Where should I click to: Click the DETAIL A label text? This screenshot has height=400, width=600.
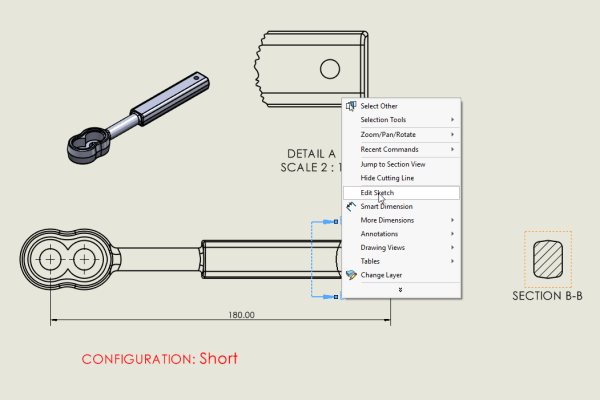[x=311, y=153]
